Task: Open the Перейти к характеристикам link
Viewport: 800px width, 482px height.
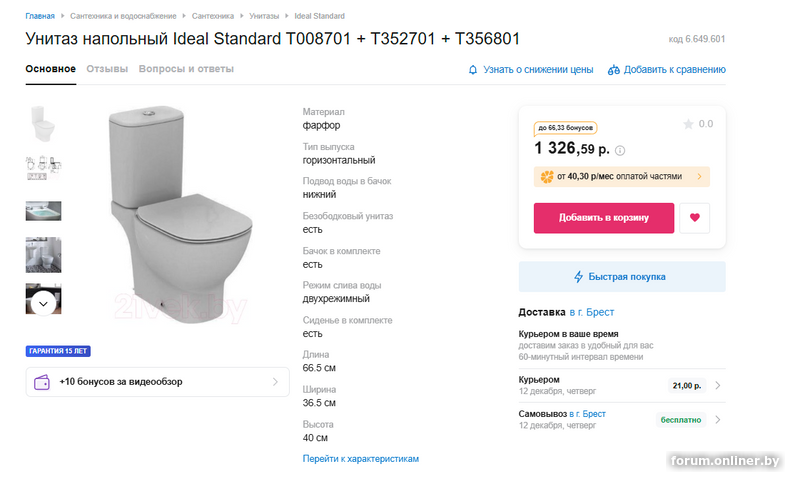Action: click(360, 459)
